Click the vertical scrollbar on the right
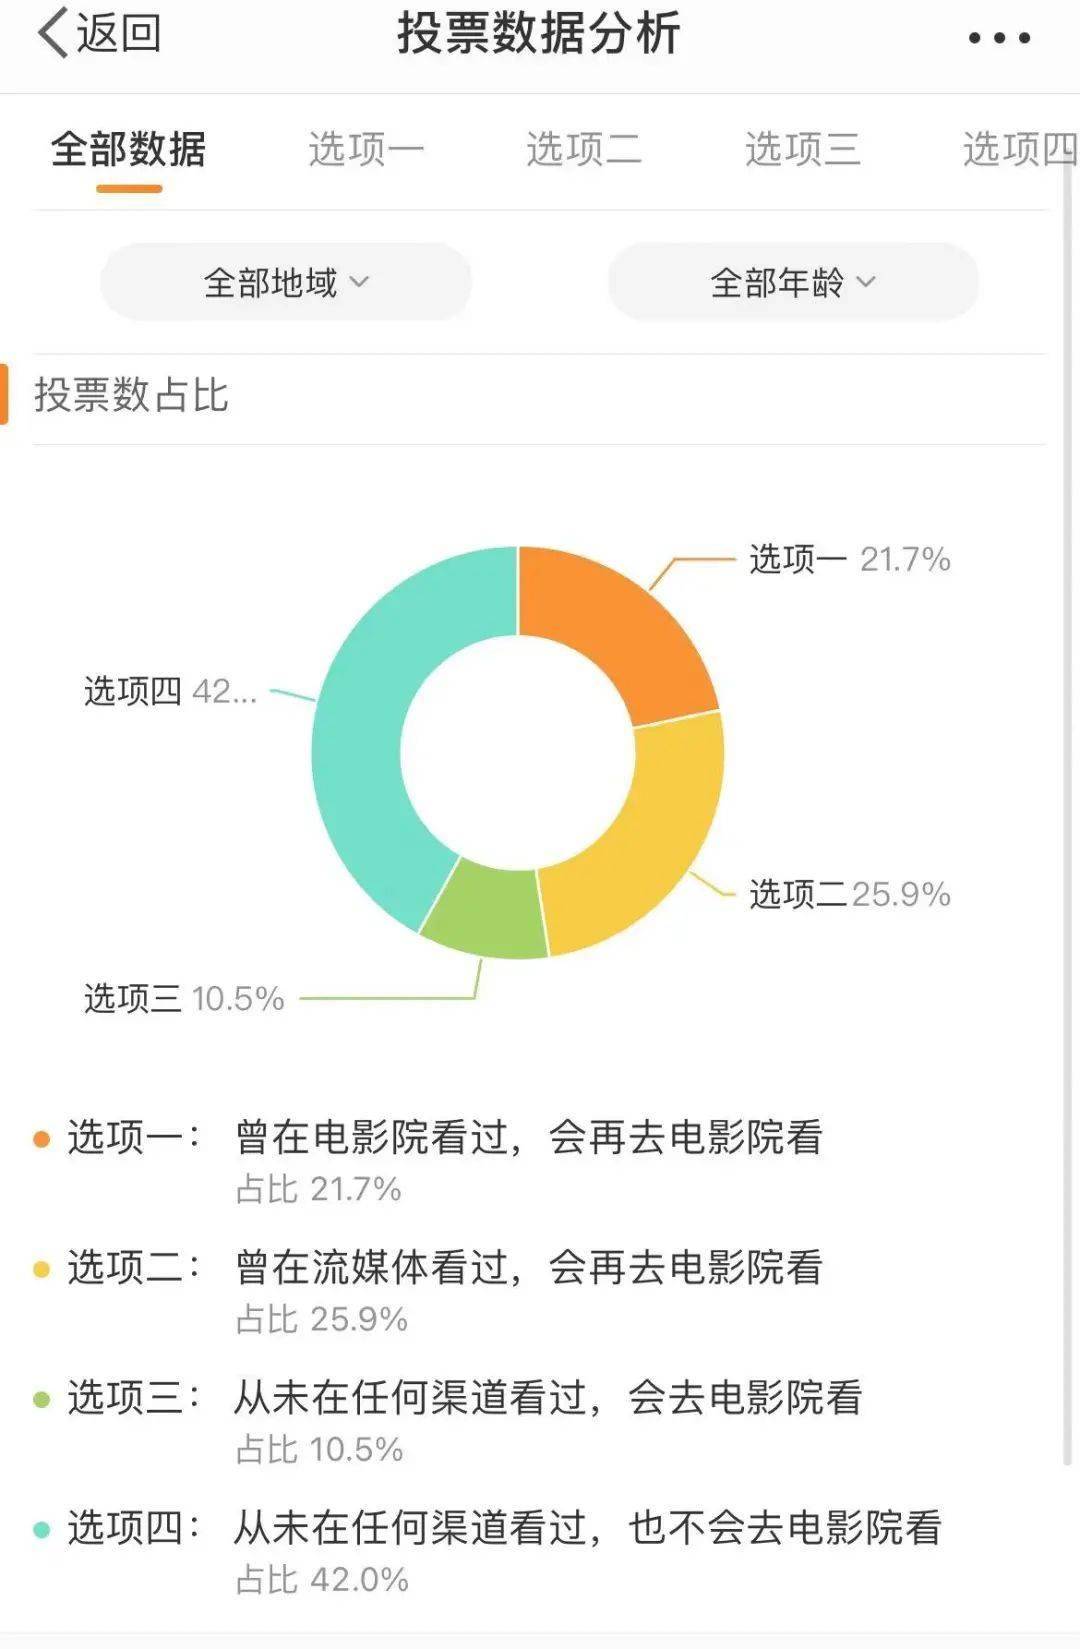 1067,800
